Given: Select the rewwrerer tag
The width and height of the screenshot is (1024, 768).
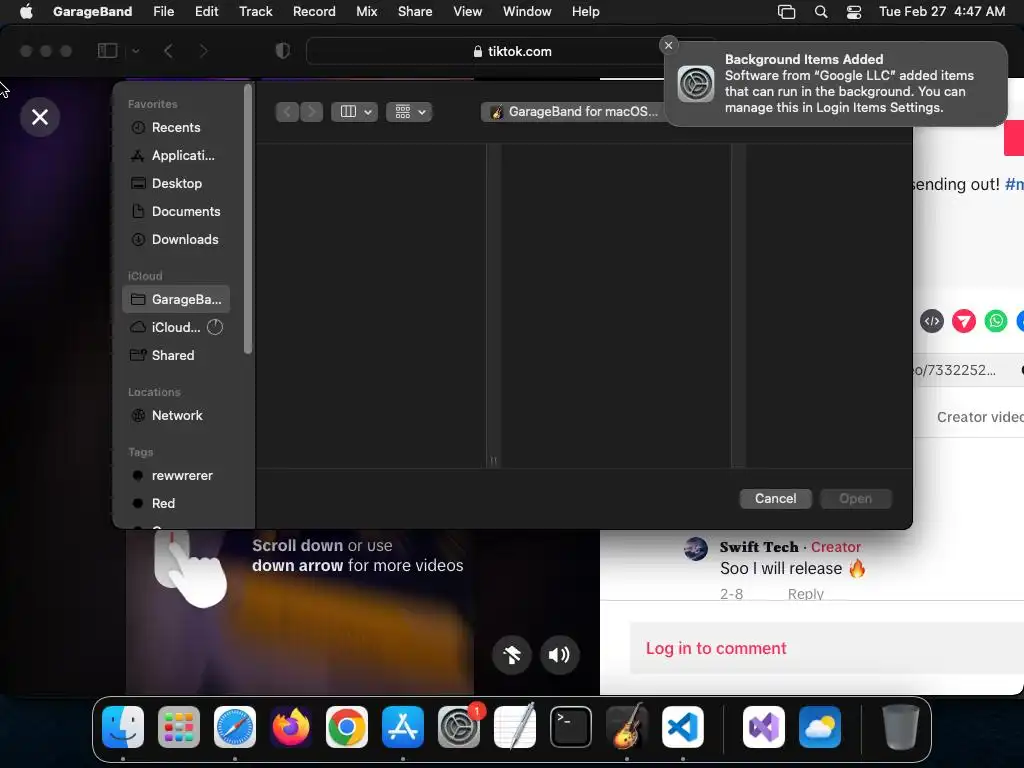Looking at the screenshot, I should tap(176, 475).
